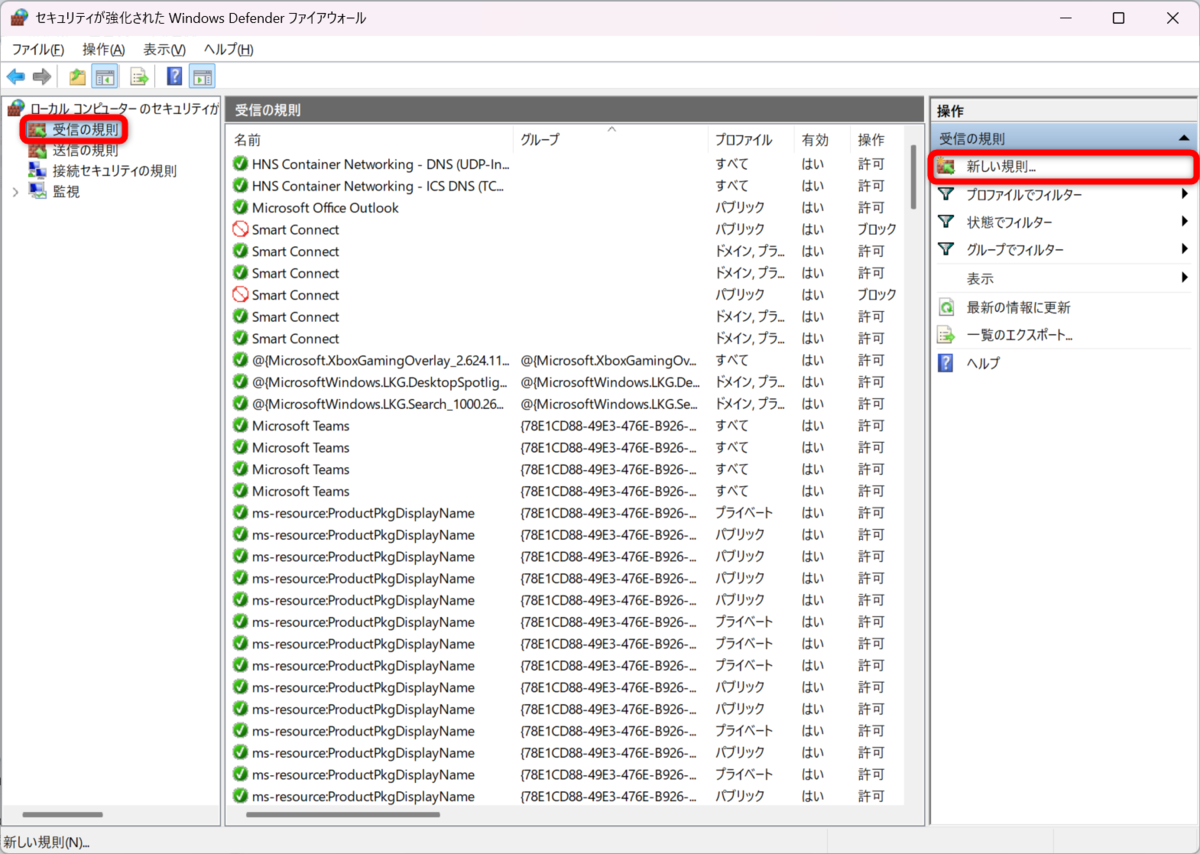Expand the 監視 node chevron
This screenshot has height=854, width=1200.
pos(15,192)
